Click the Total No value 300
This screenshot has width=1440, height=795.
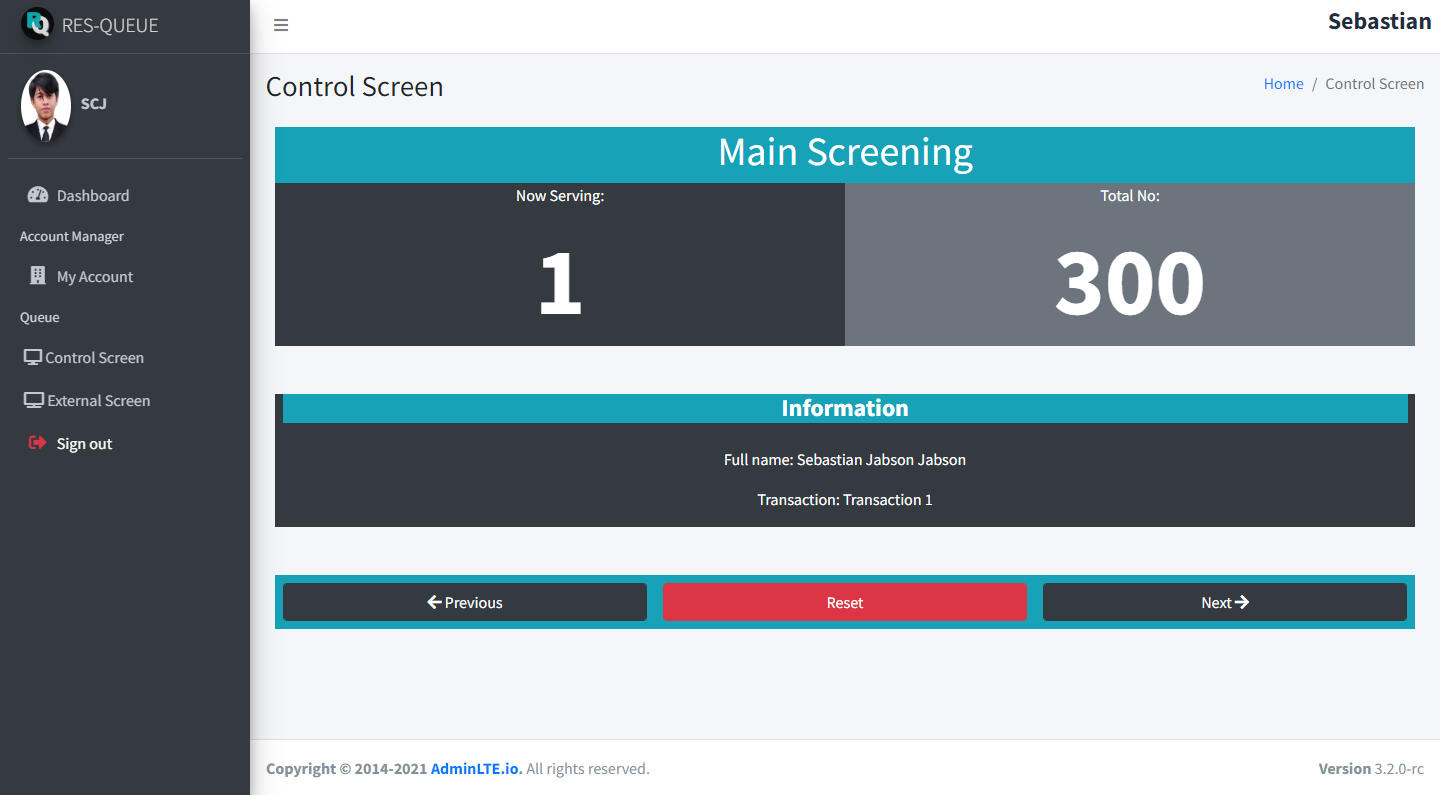[1130, 282]
